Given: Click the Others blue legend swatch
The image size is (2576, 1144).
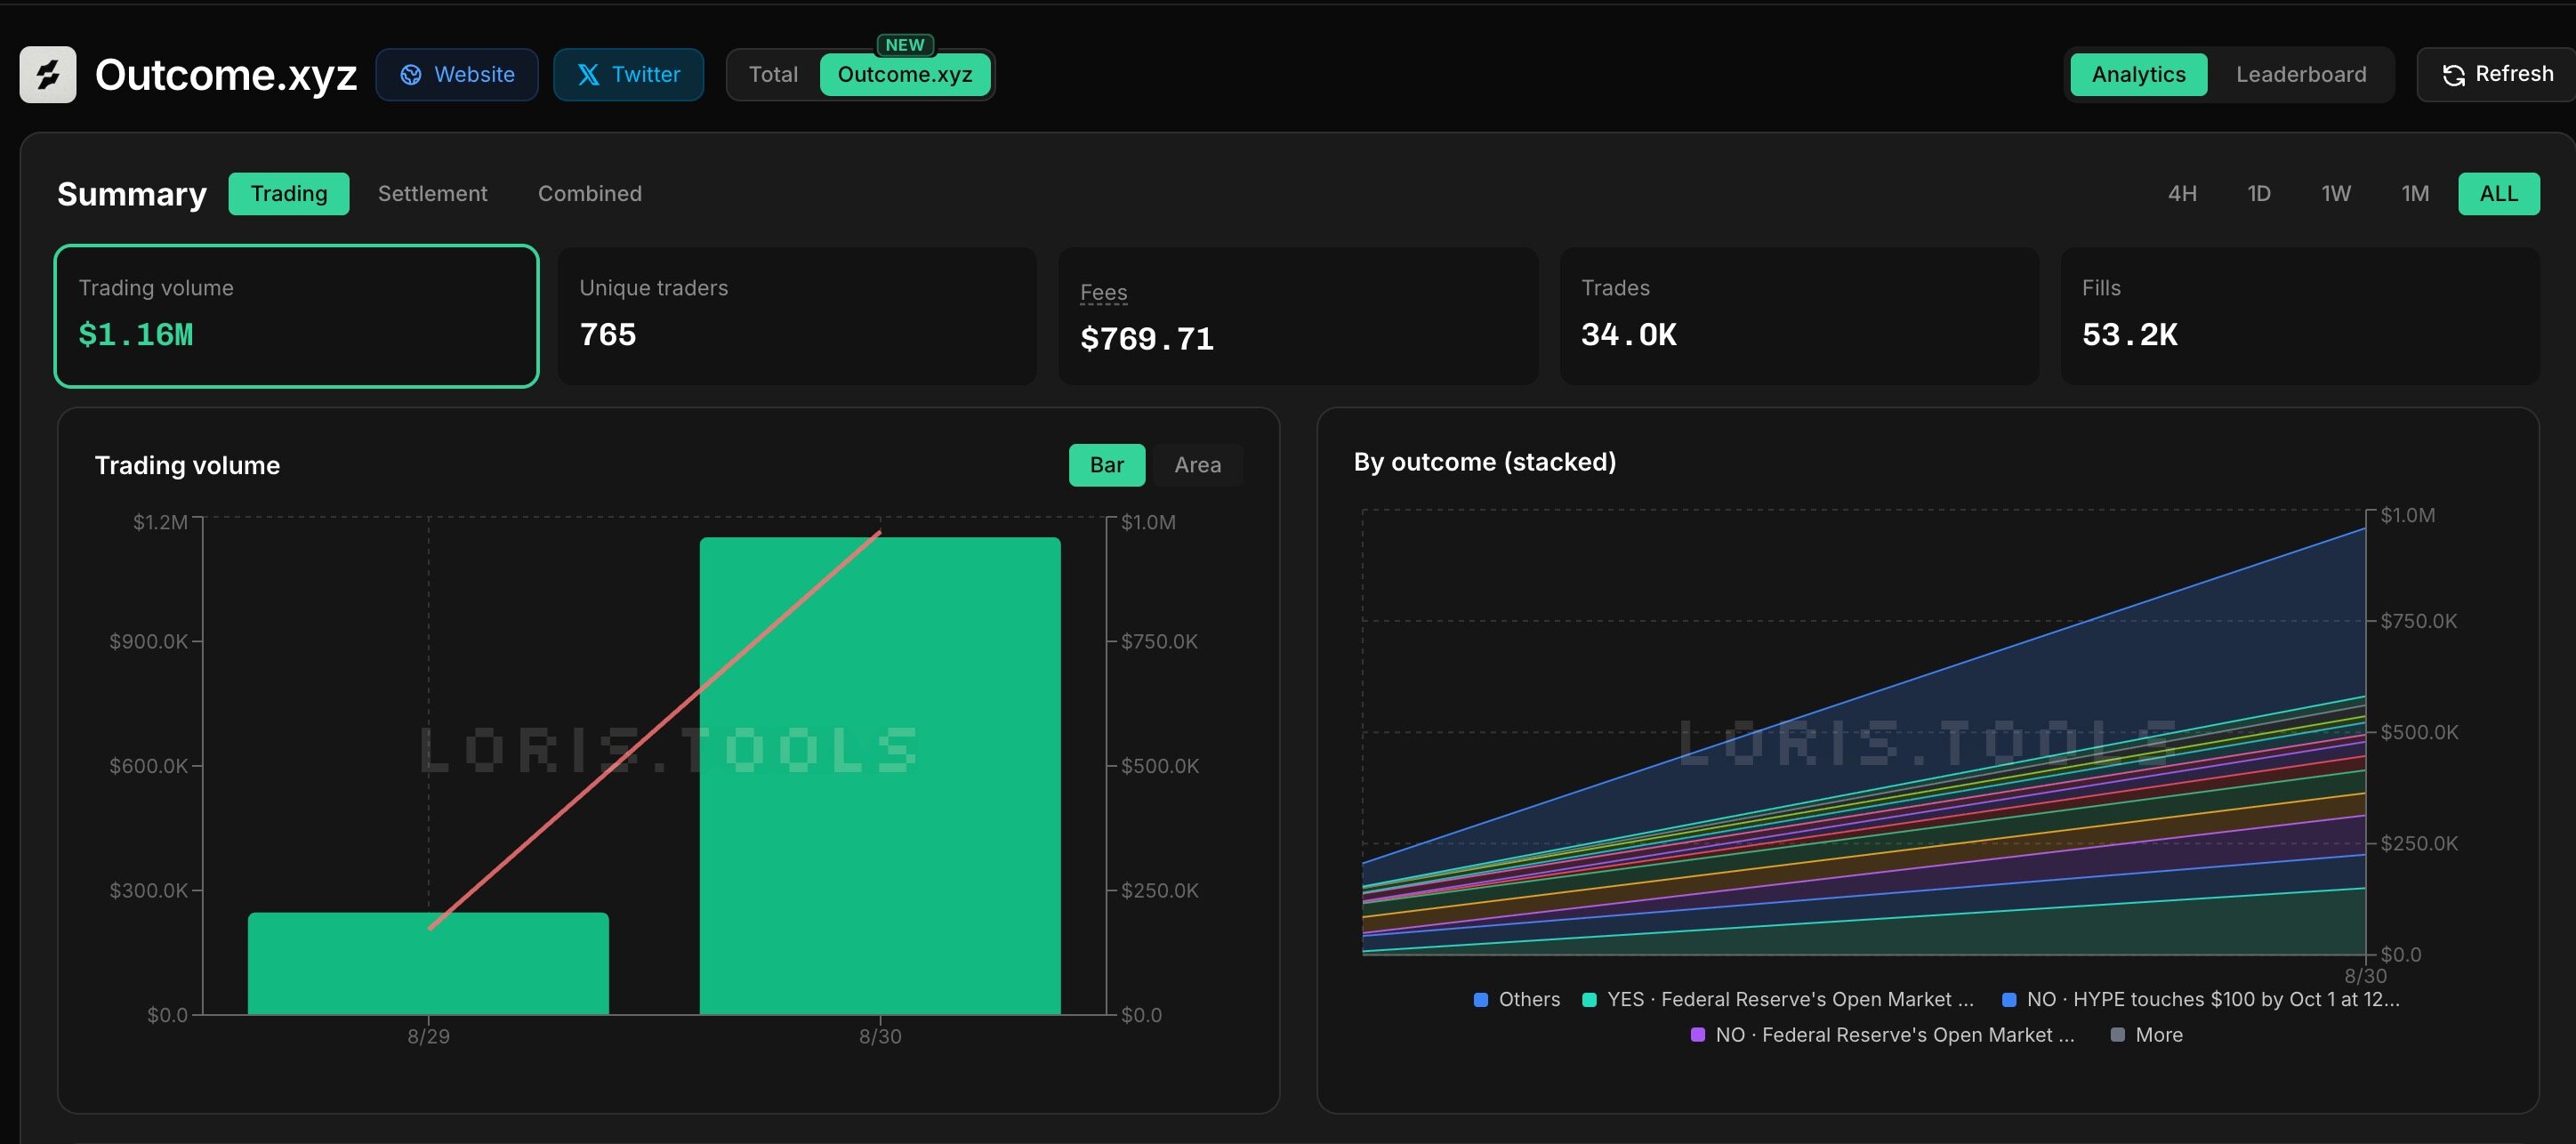Looking at the screenshot, I should click(x=1481, y=999).
